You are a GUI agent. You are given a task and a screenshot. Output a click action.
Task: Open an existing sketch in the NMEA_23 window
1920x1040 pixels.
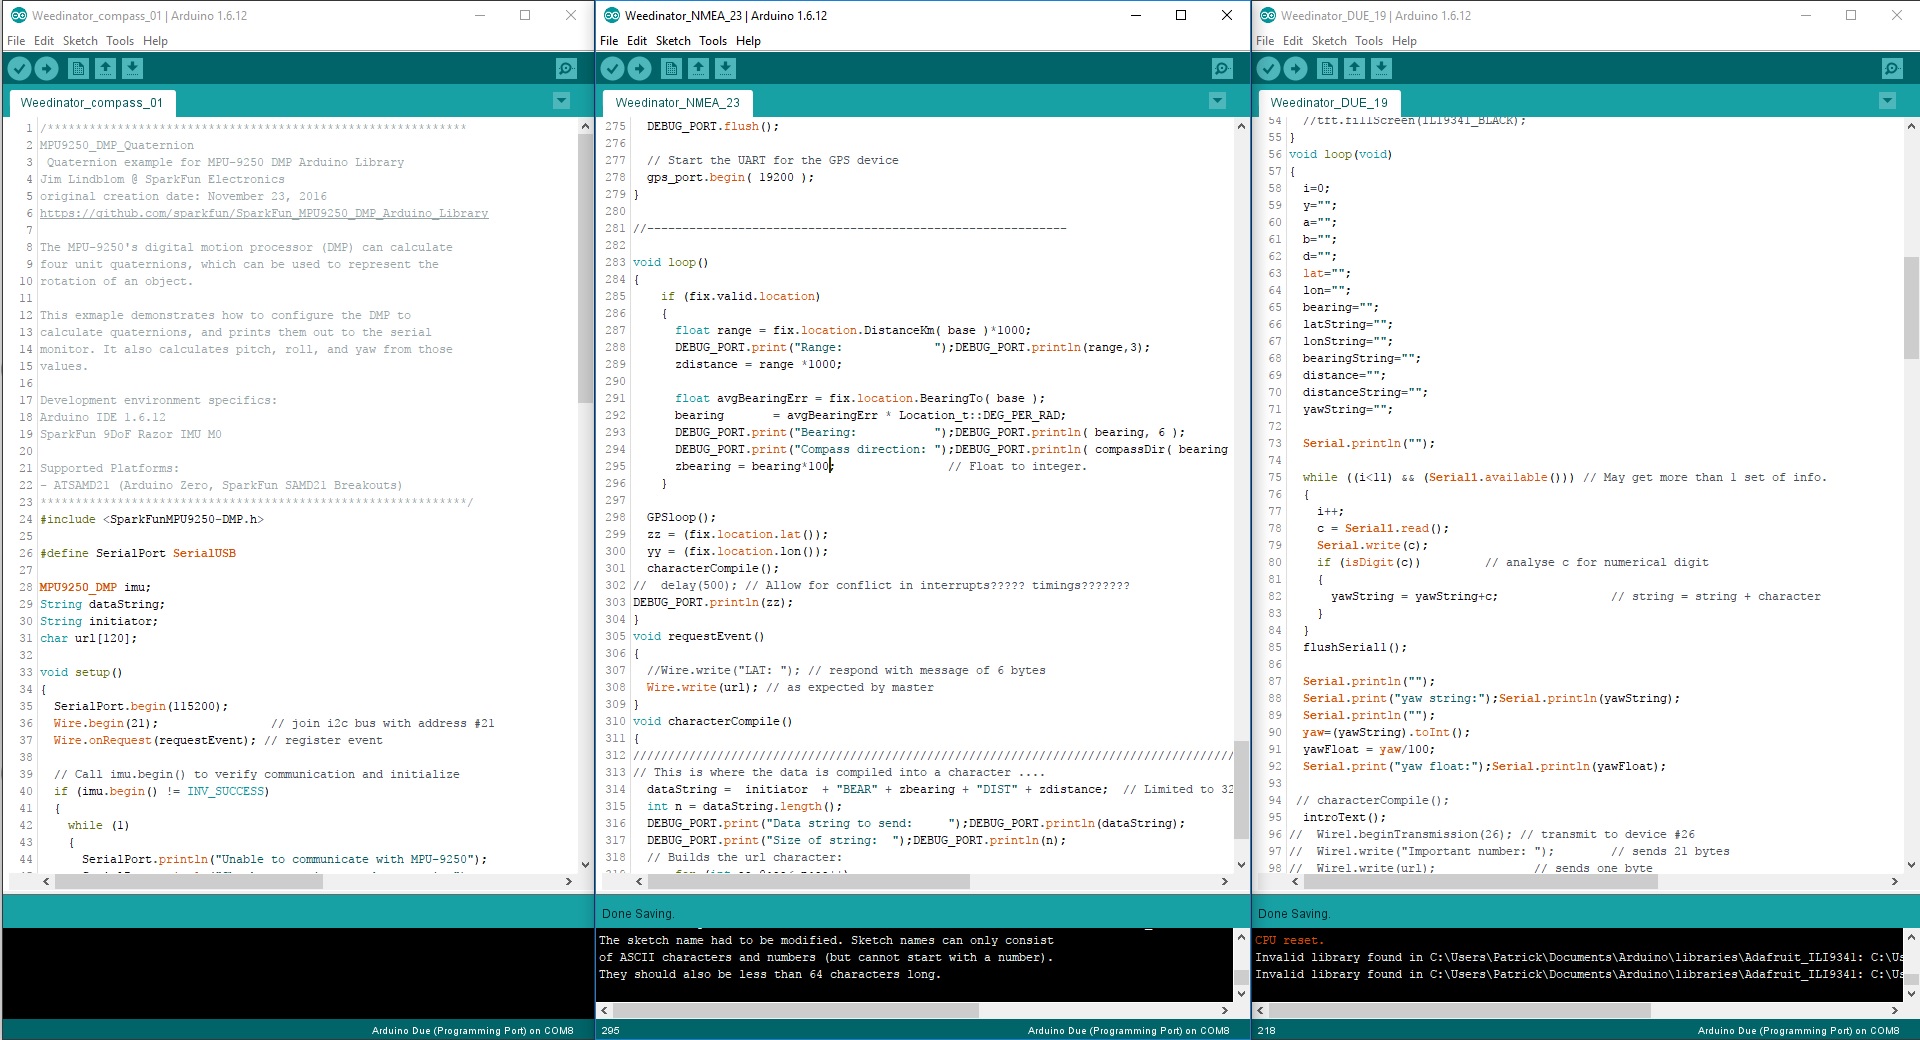699,68
